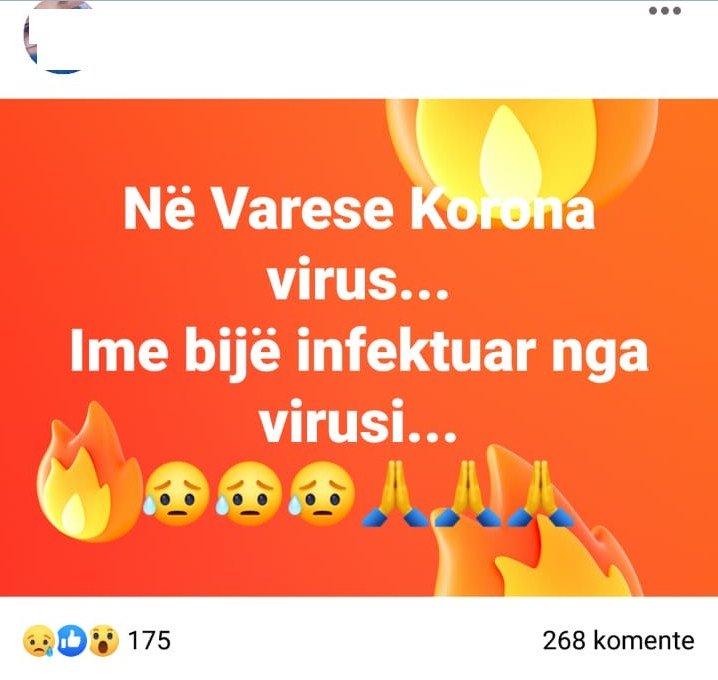Click the leftmost praying hands emoji
Screen dimensions: 718x680
tap(395, 494)
